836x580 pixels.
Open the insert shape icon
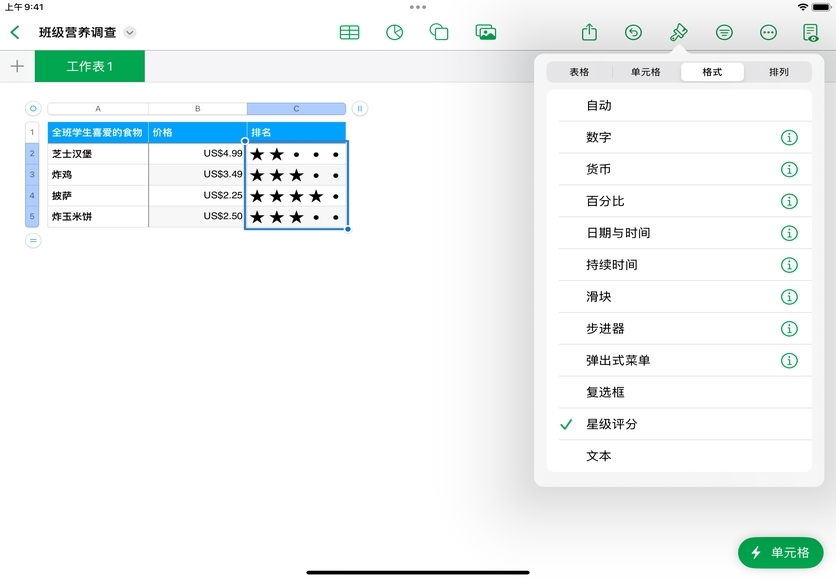(x=439, y=32)
